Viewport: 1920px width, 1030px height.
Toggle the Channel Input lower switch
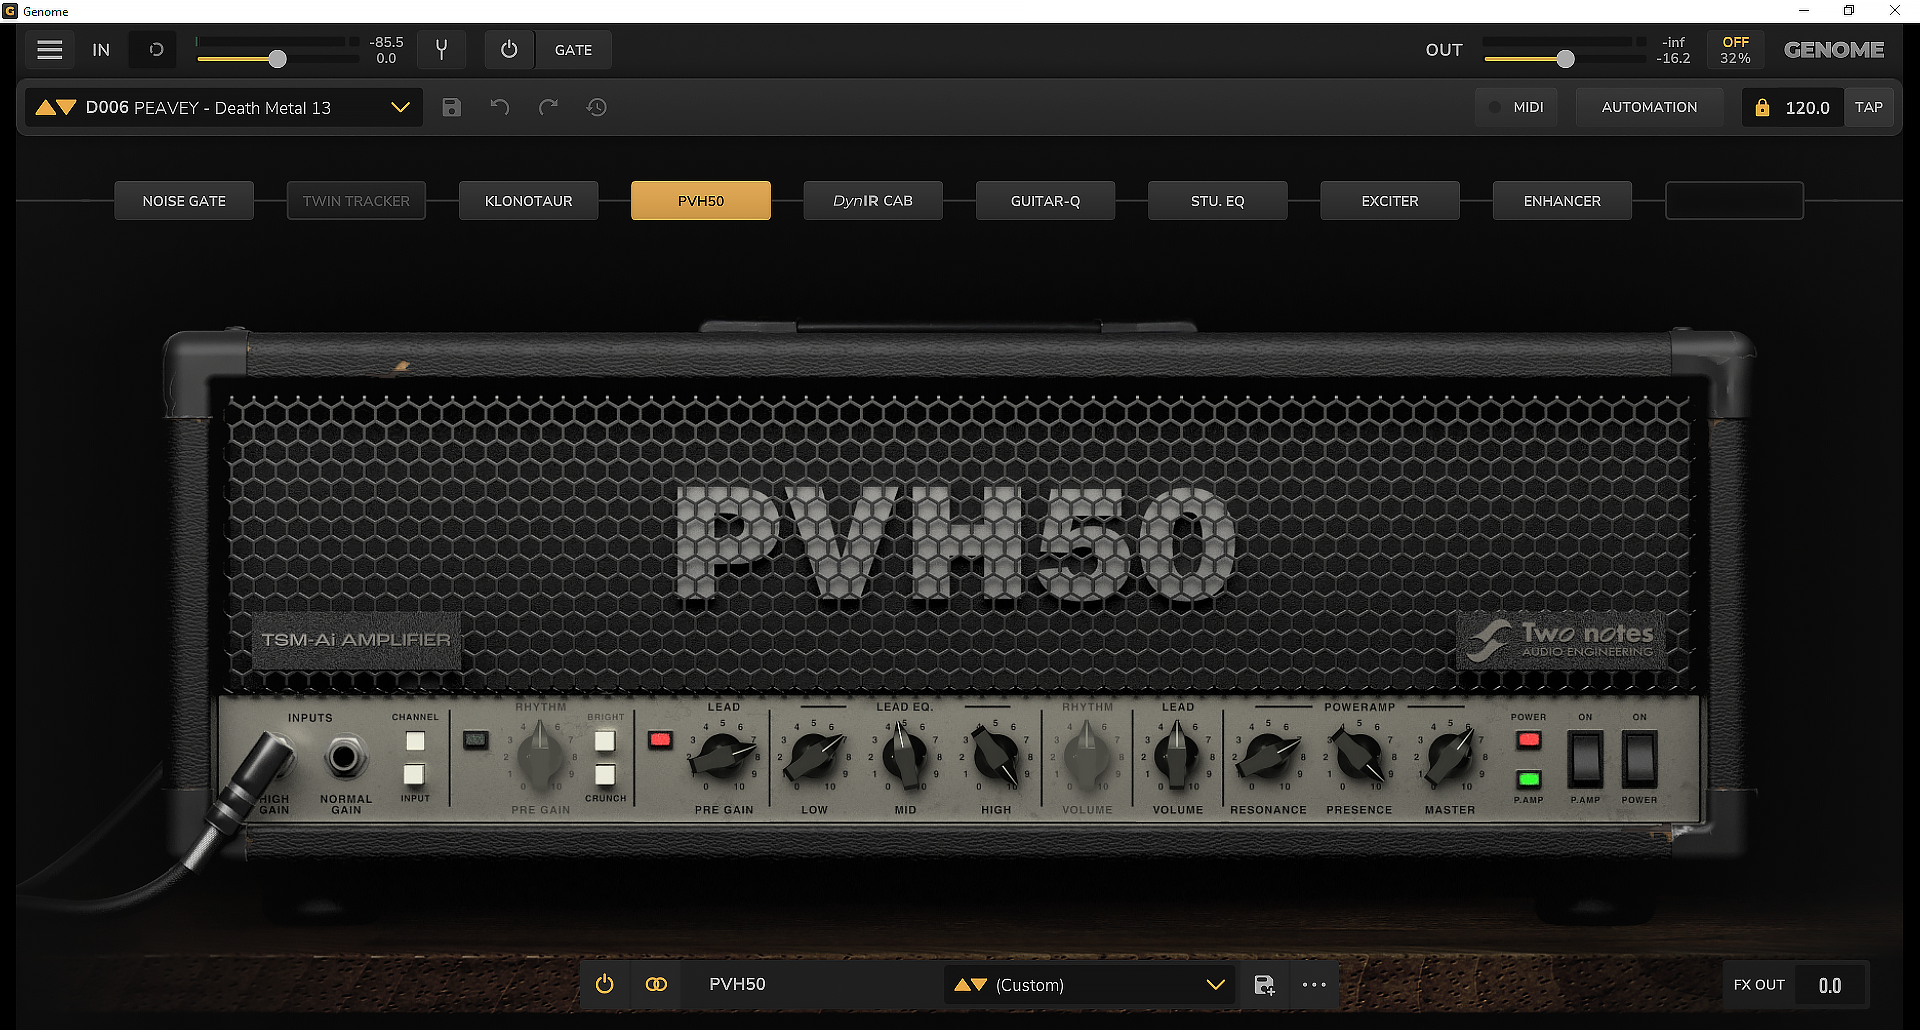pos(415,774)
